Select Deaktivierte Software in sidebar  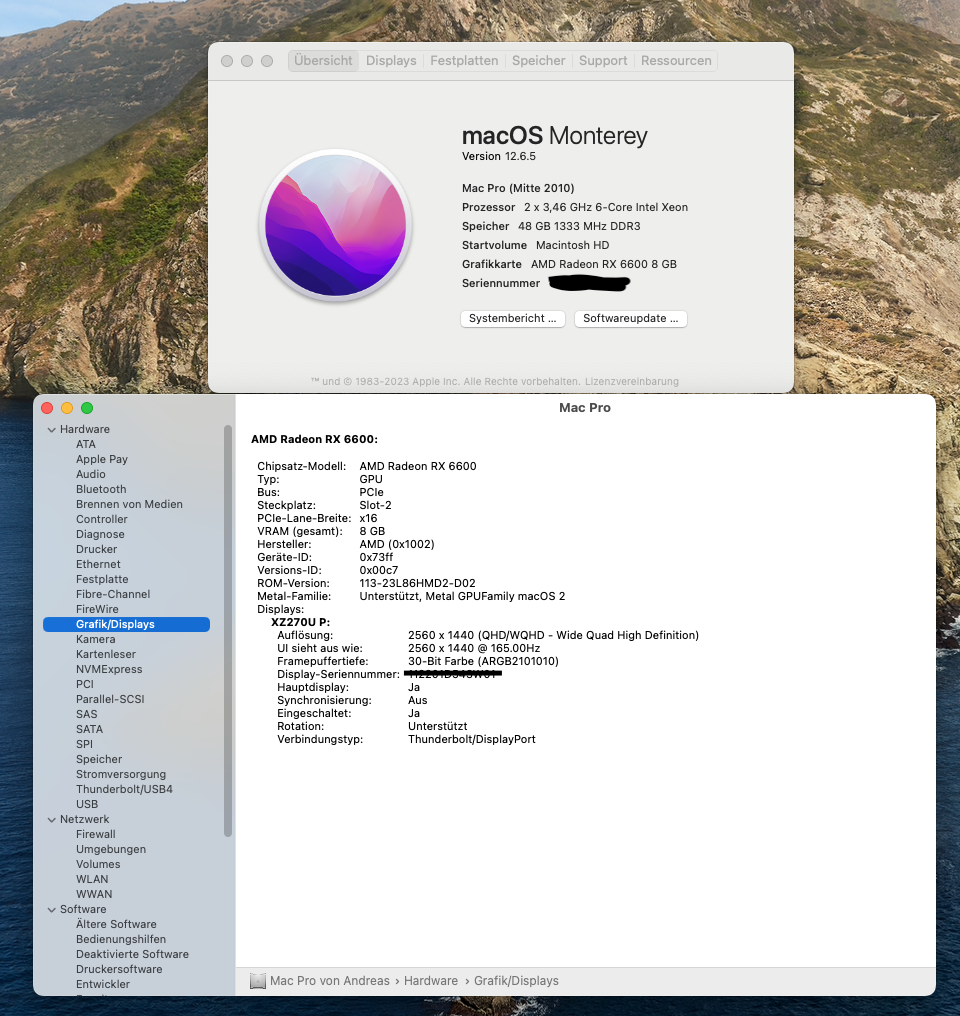pos(132,954)
